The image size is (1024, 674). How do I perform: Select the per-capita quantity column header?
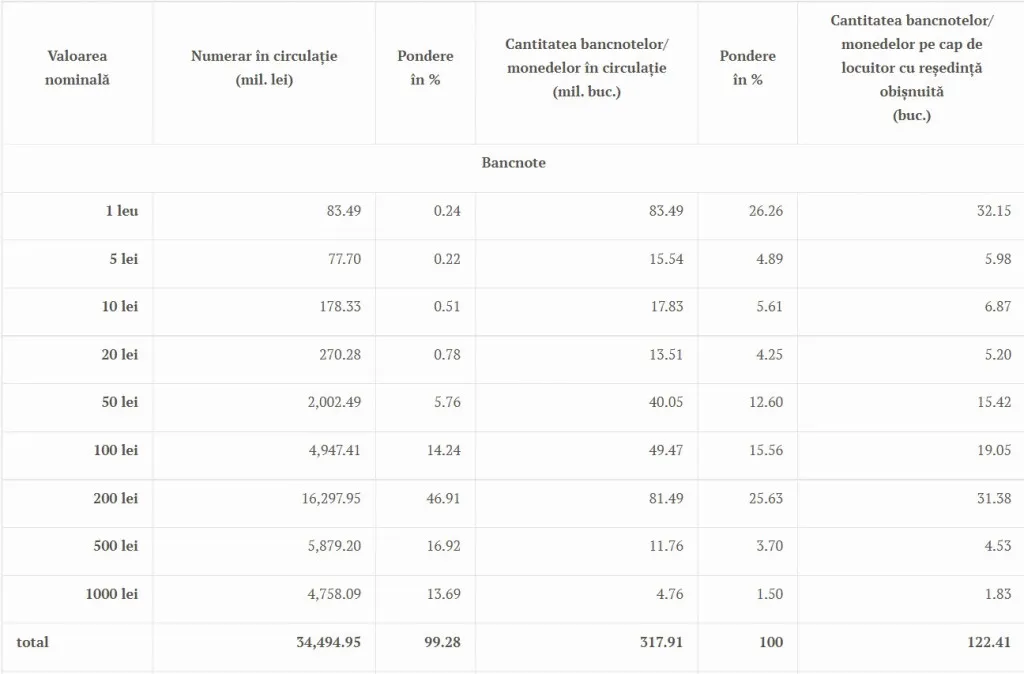coord(912,68)
